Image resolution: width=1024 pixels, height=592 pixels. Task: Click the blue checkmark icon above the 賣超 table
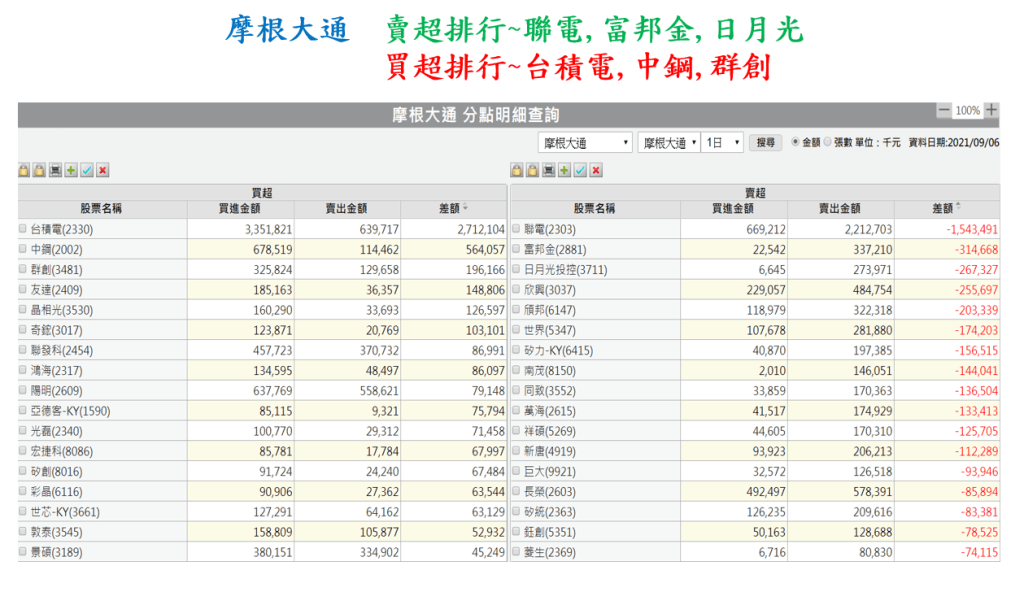coord(580,171)
